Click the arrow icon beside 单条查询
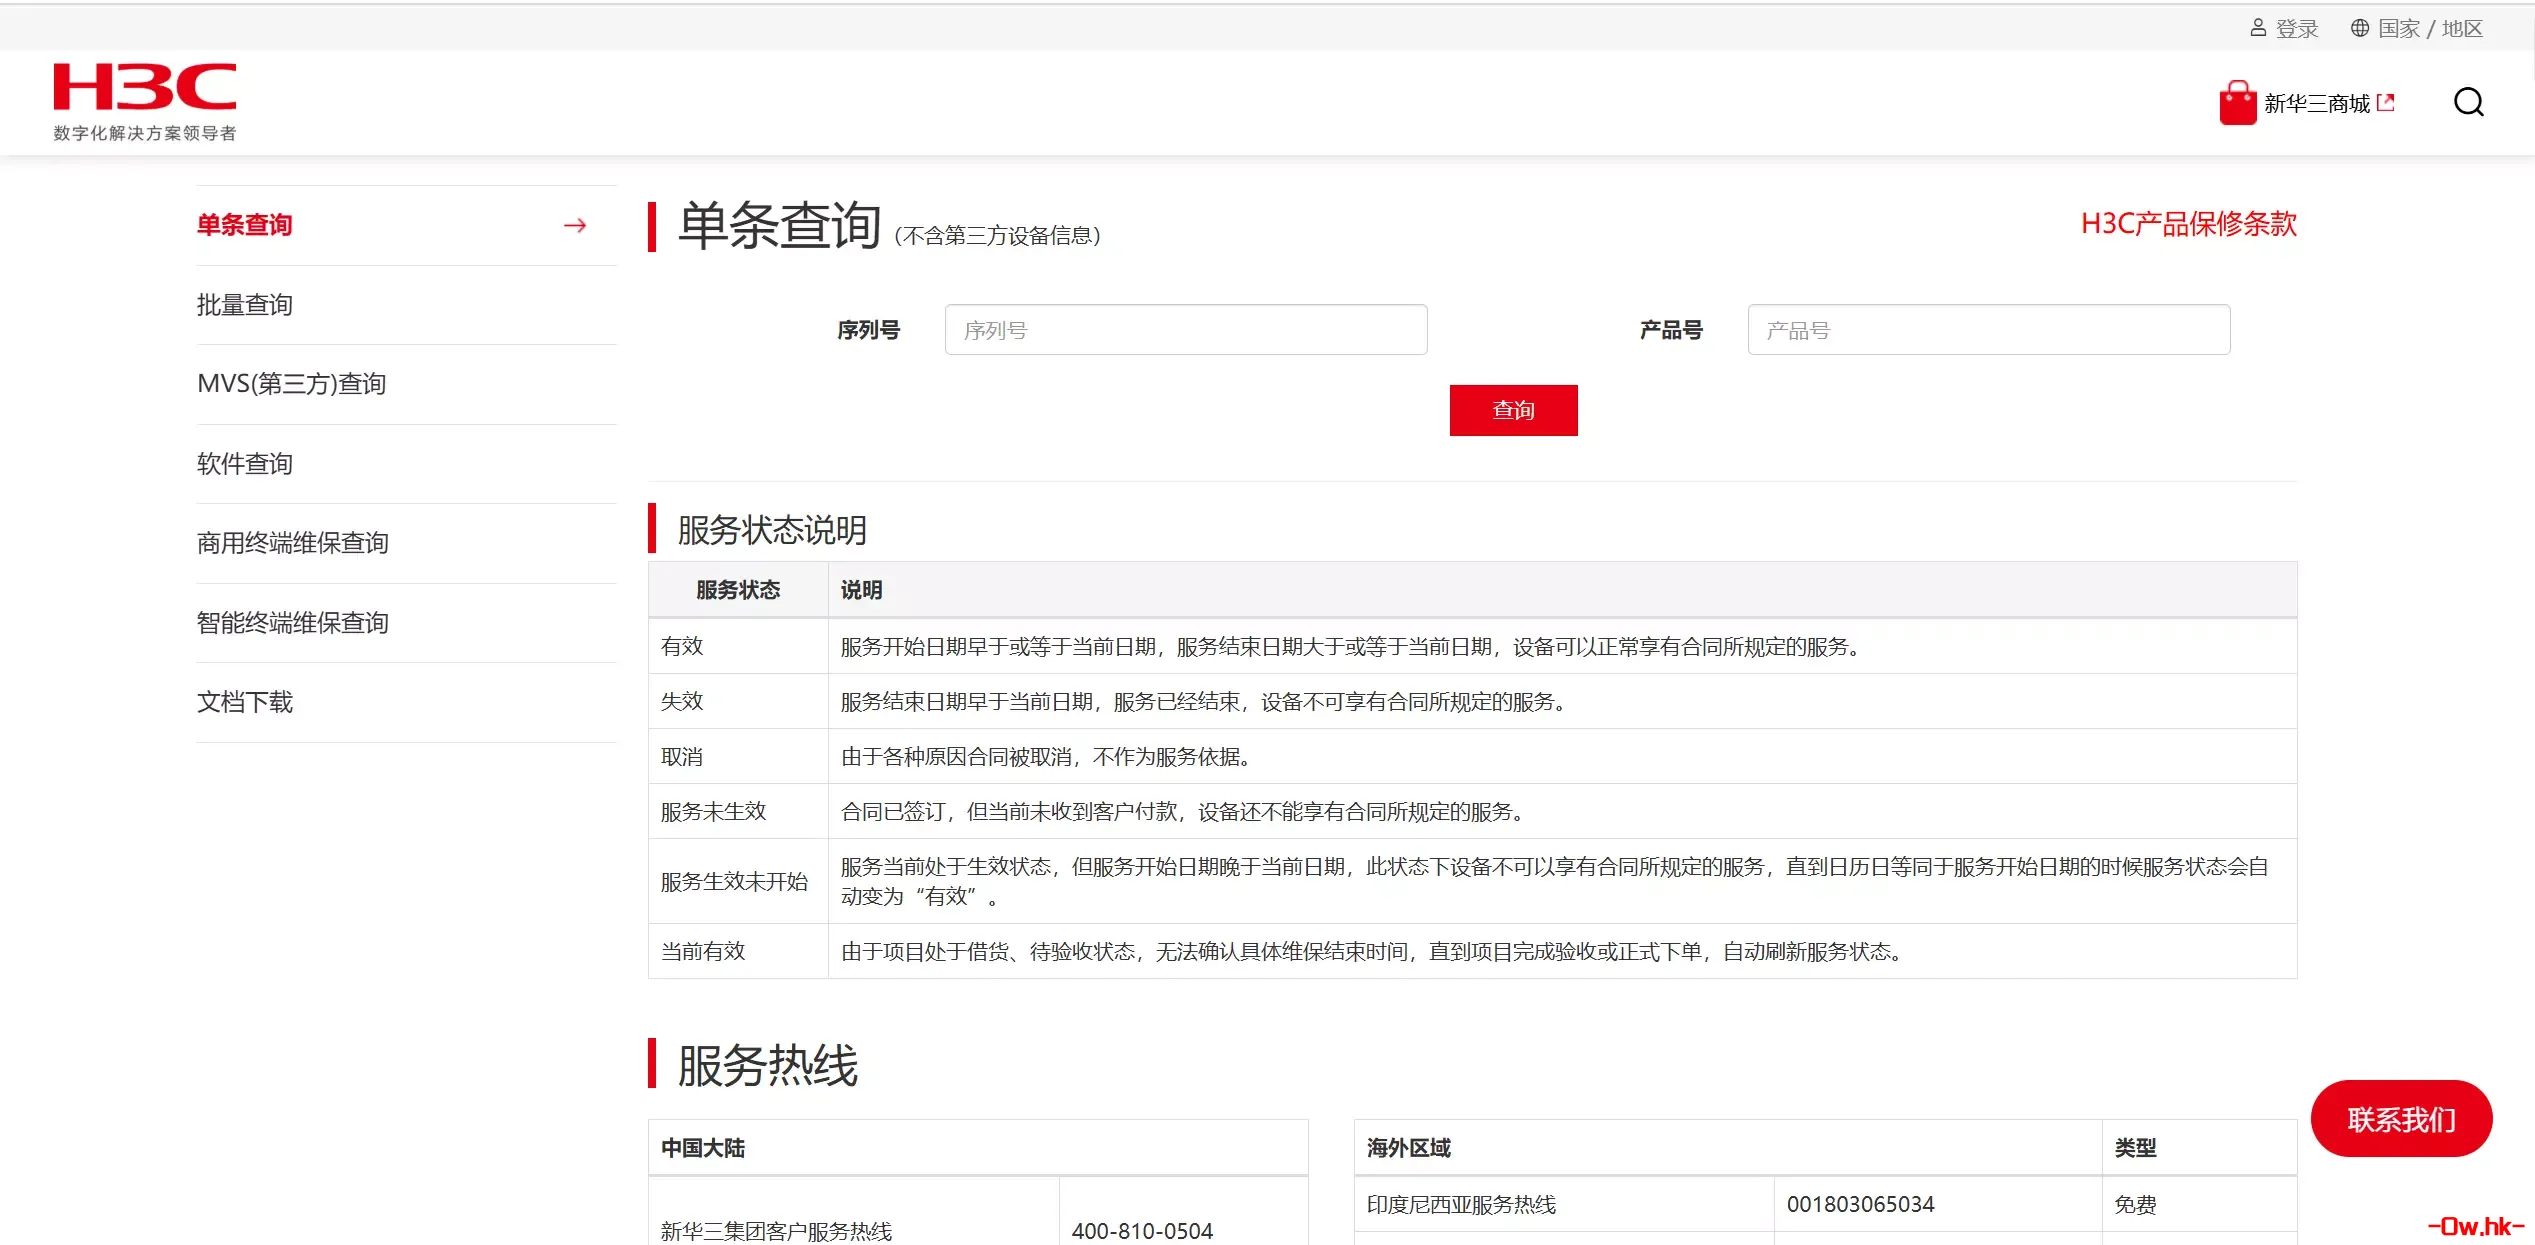Viewport: 2535px width, 1245px height. [575, 225]
